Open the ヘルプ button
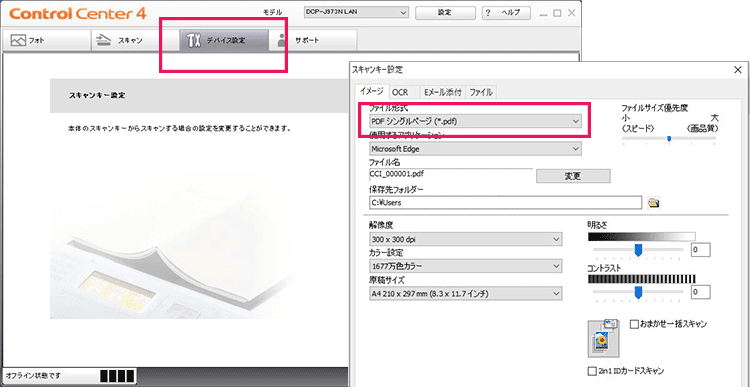Screen dimensions: 750x387 507,13
